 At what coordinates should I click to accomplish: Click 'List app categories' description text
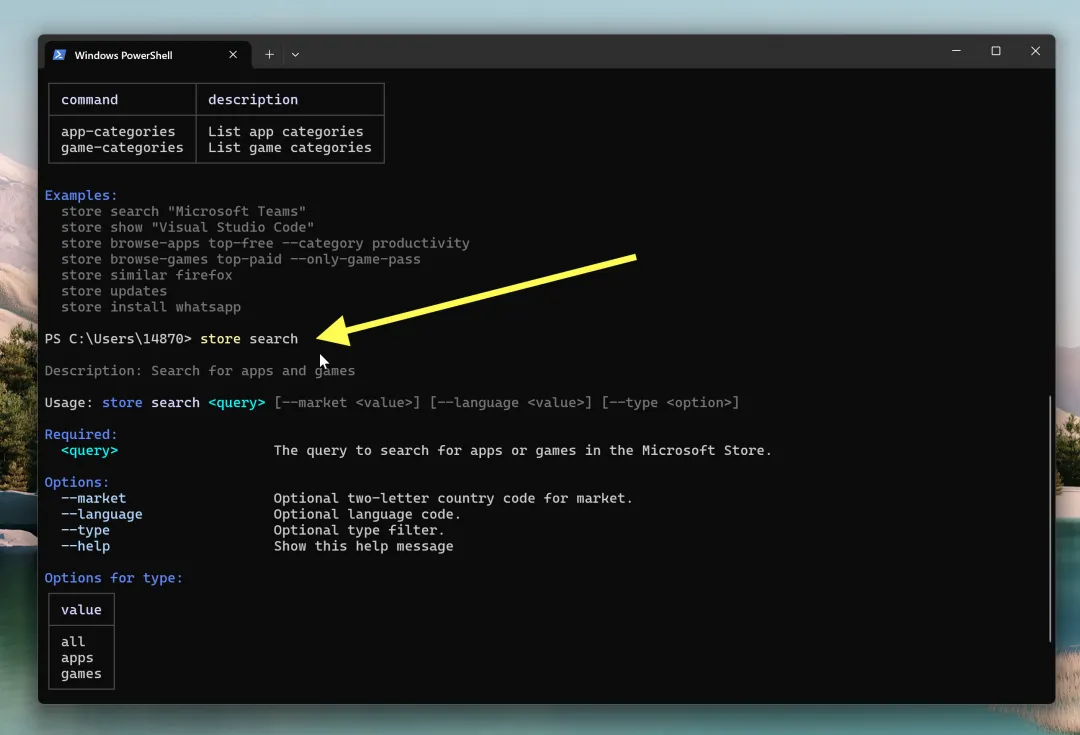coord(285,132)
